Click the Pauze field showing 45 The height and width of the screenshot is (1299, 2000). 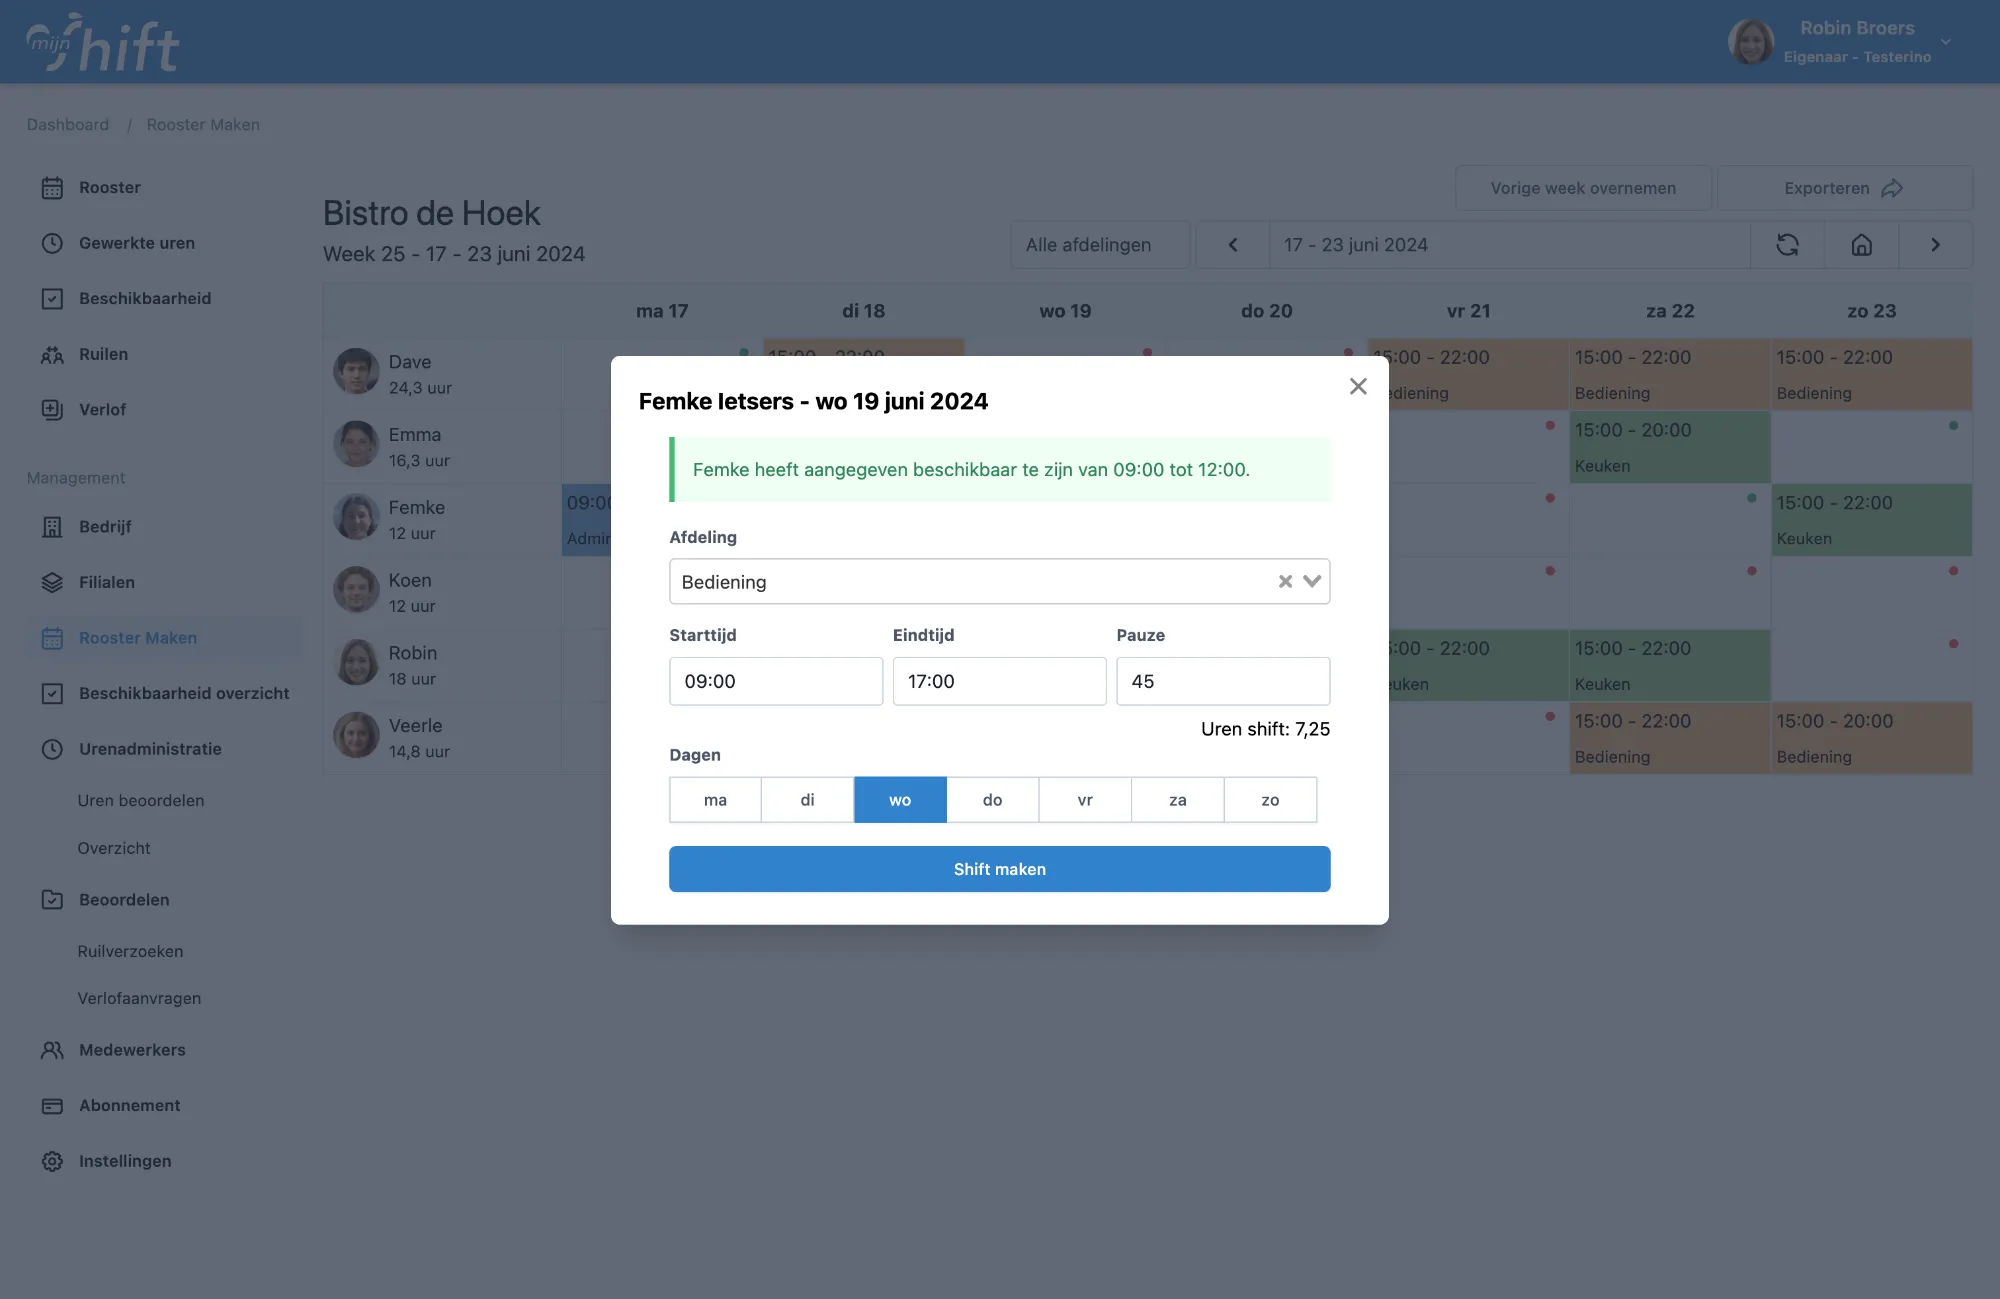coord(1223,681)
